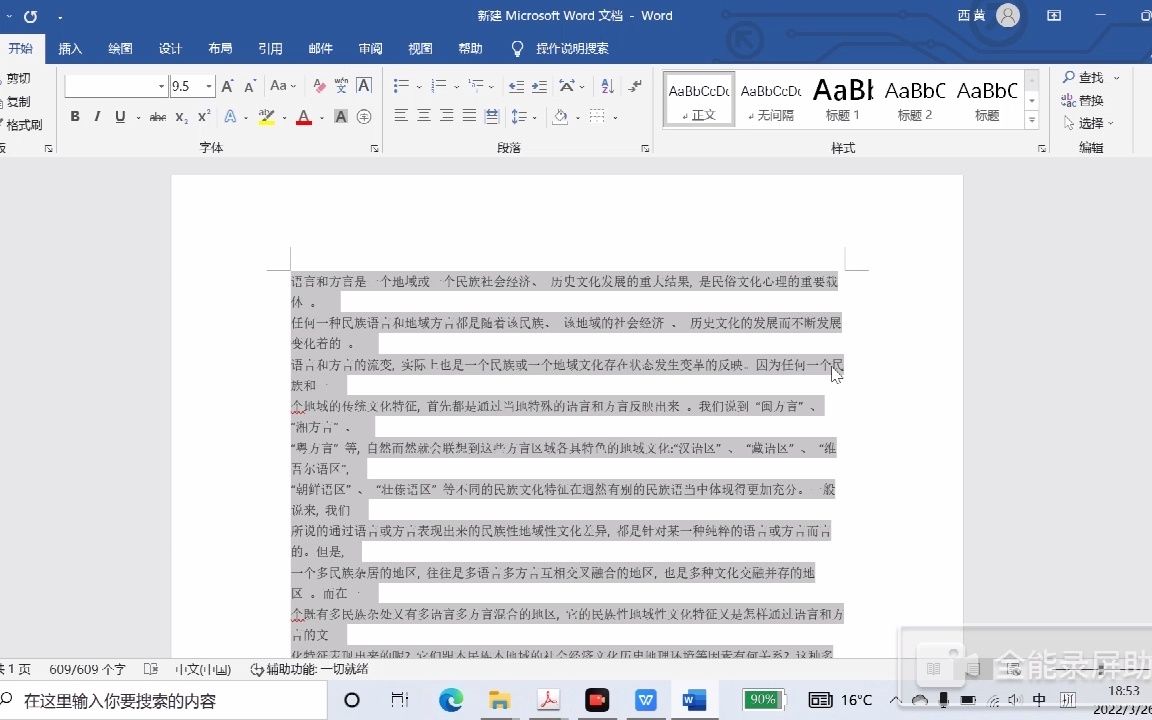This screenshot has height=720, width=1152.
Task: Open the font size dropdown
Action: pos(206,86)
